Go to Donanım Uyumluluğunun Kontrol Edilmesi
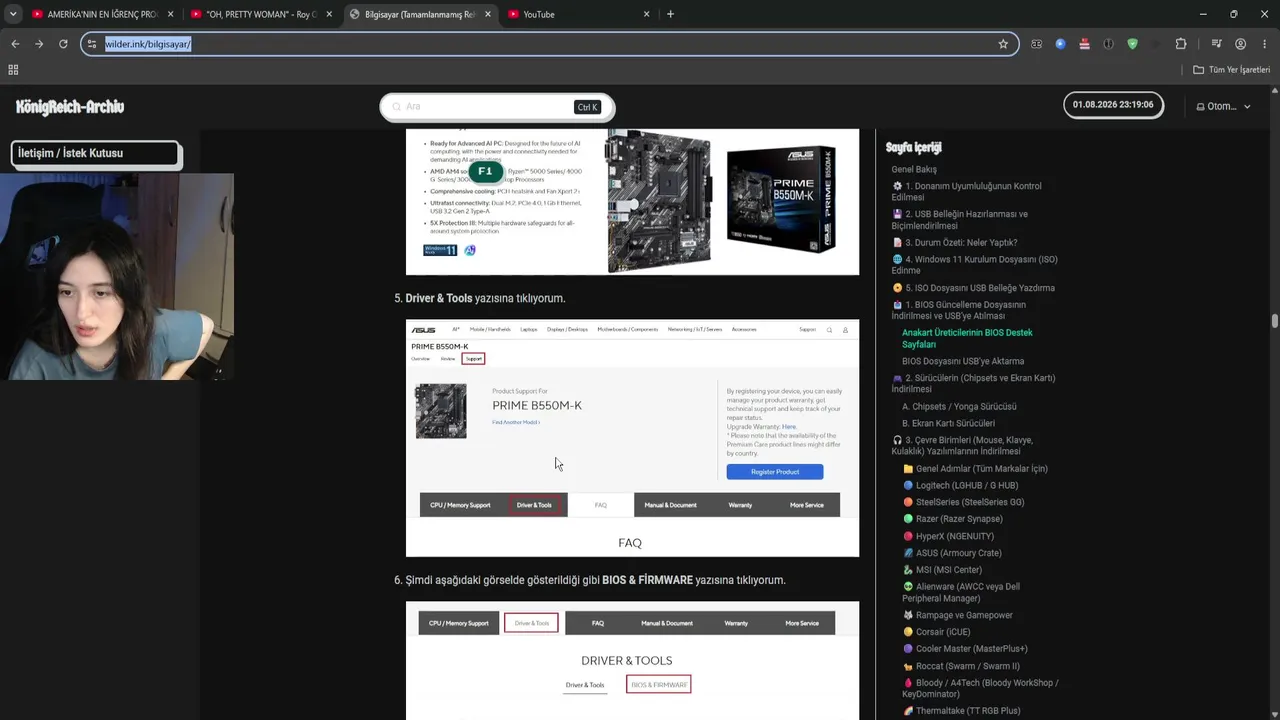Screen dimensions: 1280x720 point(967,191)
